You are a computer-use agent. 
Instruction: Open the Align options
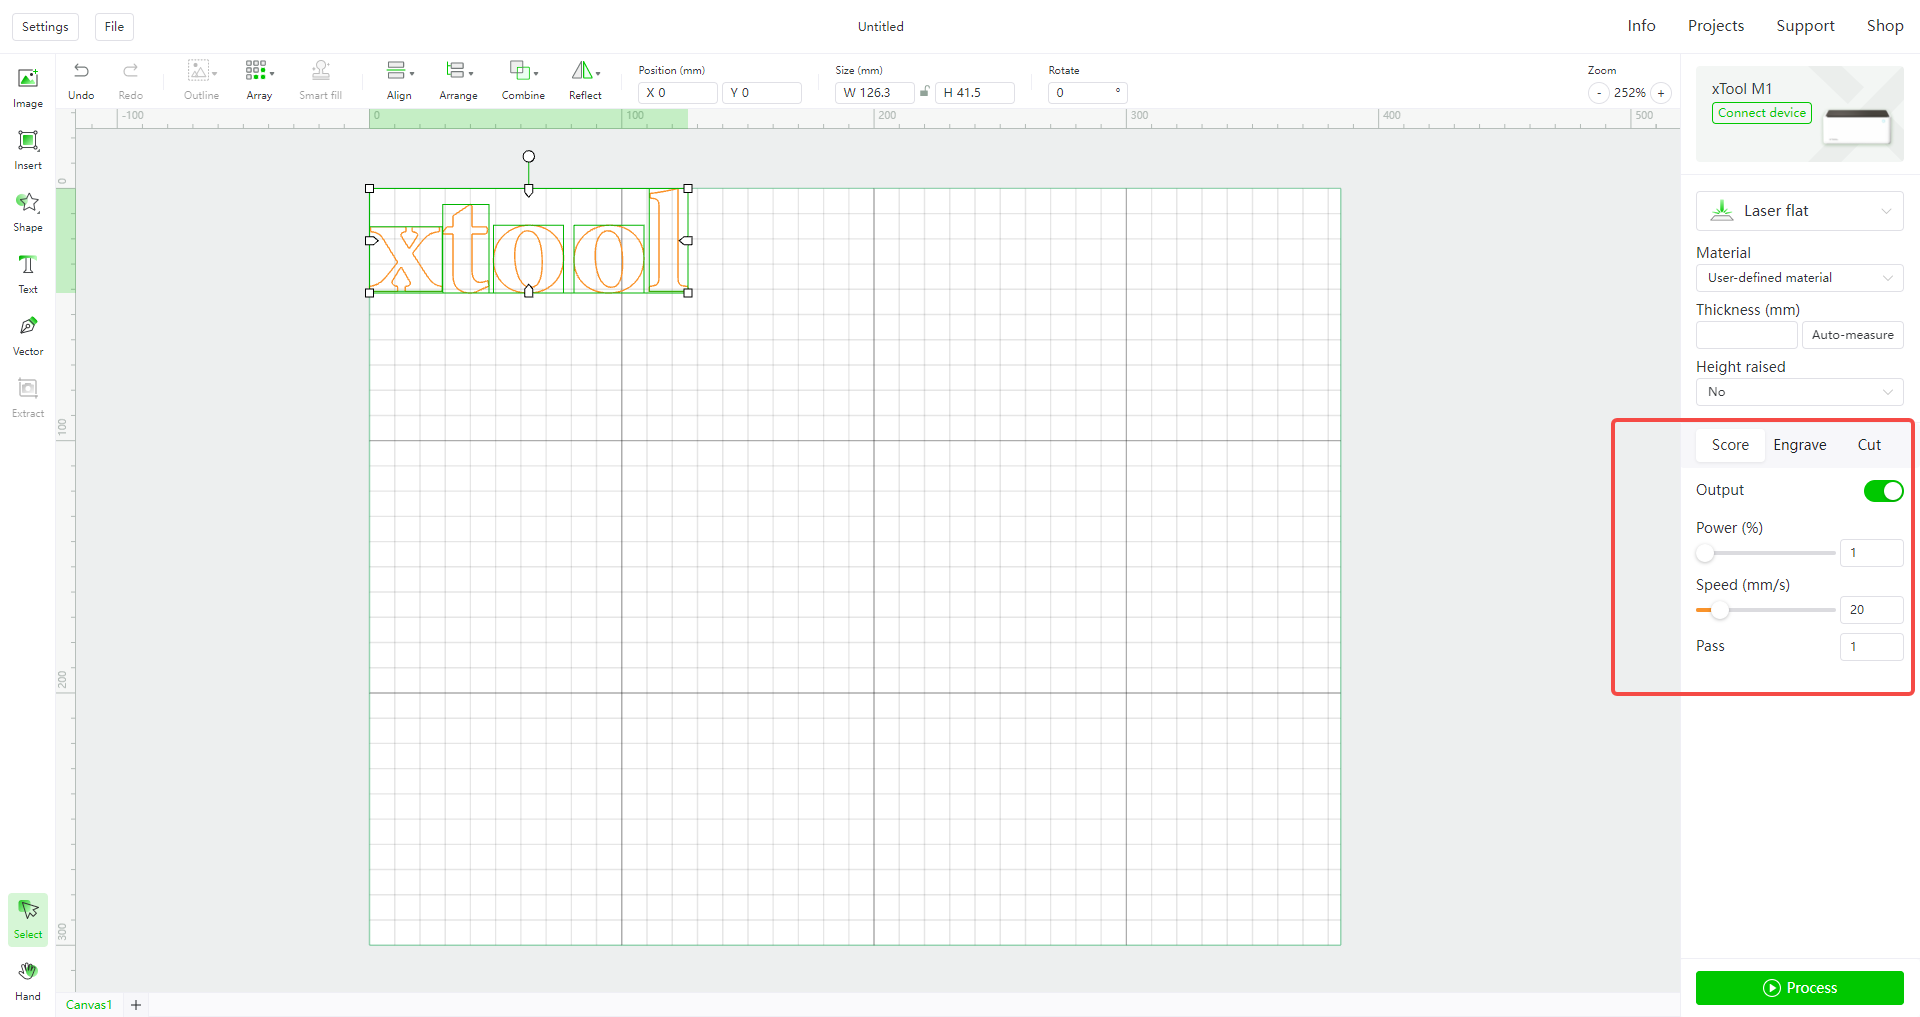[400, 81]
